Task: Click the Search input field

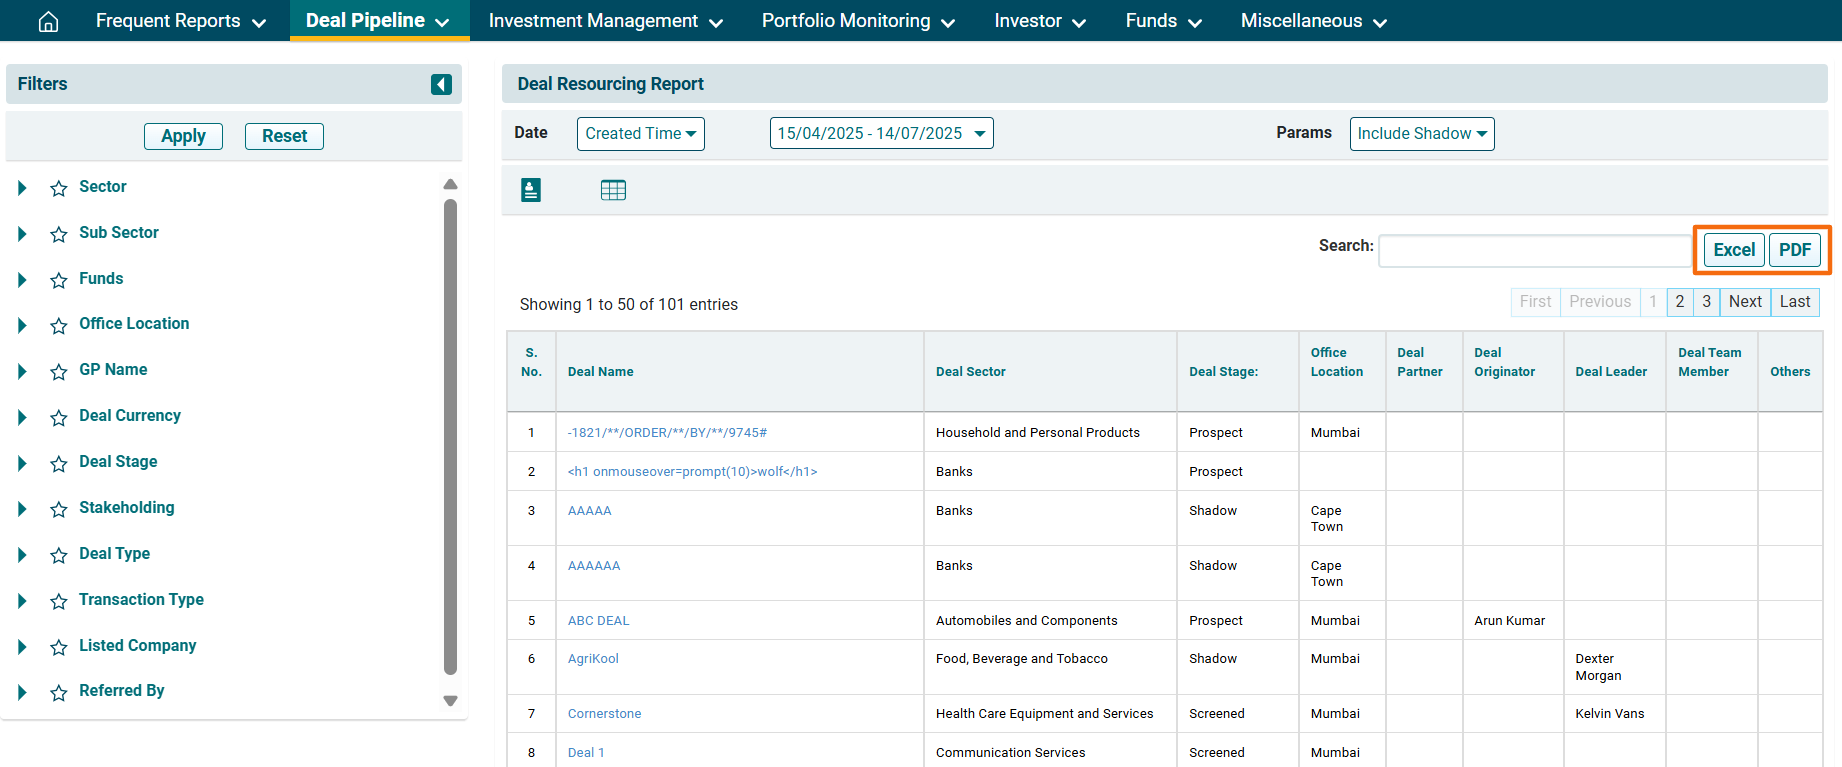Action: [1534, 251]
